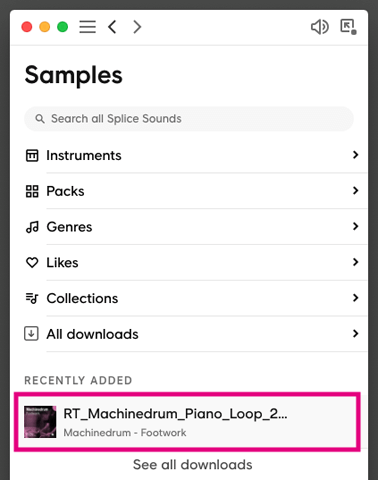Click the Genres music note icon
The width and height of the screenshot is (378, 480).
pos(32,227)
